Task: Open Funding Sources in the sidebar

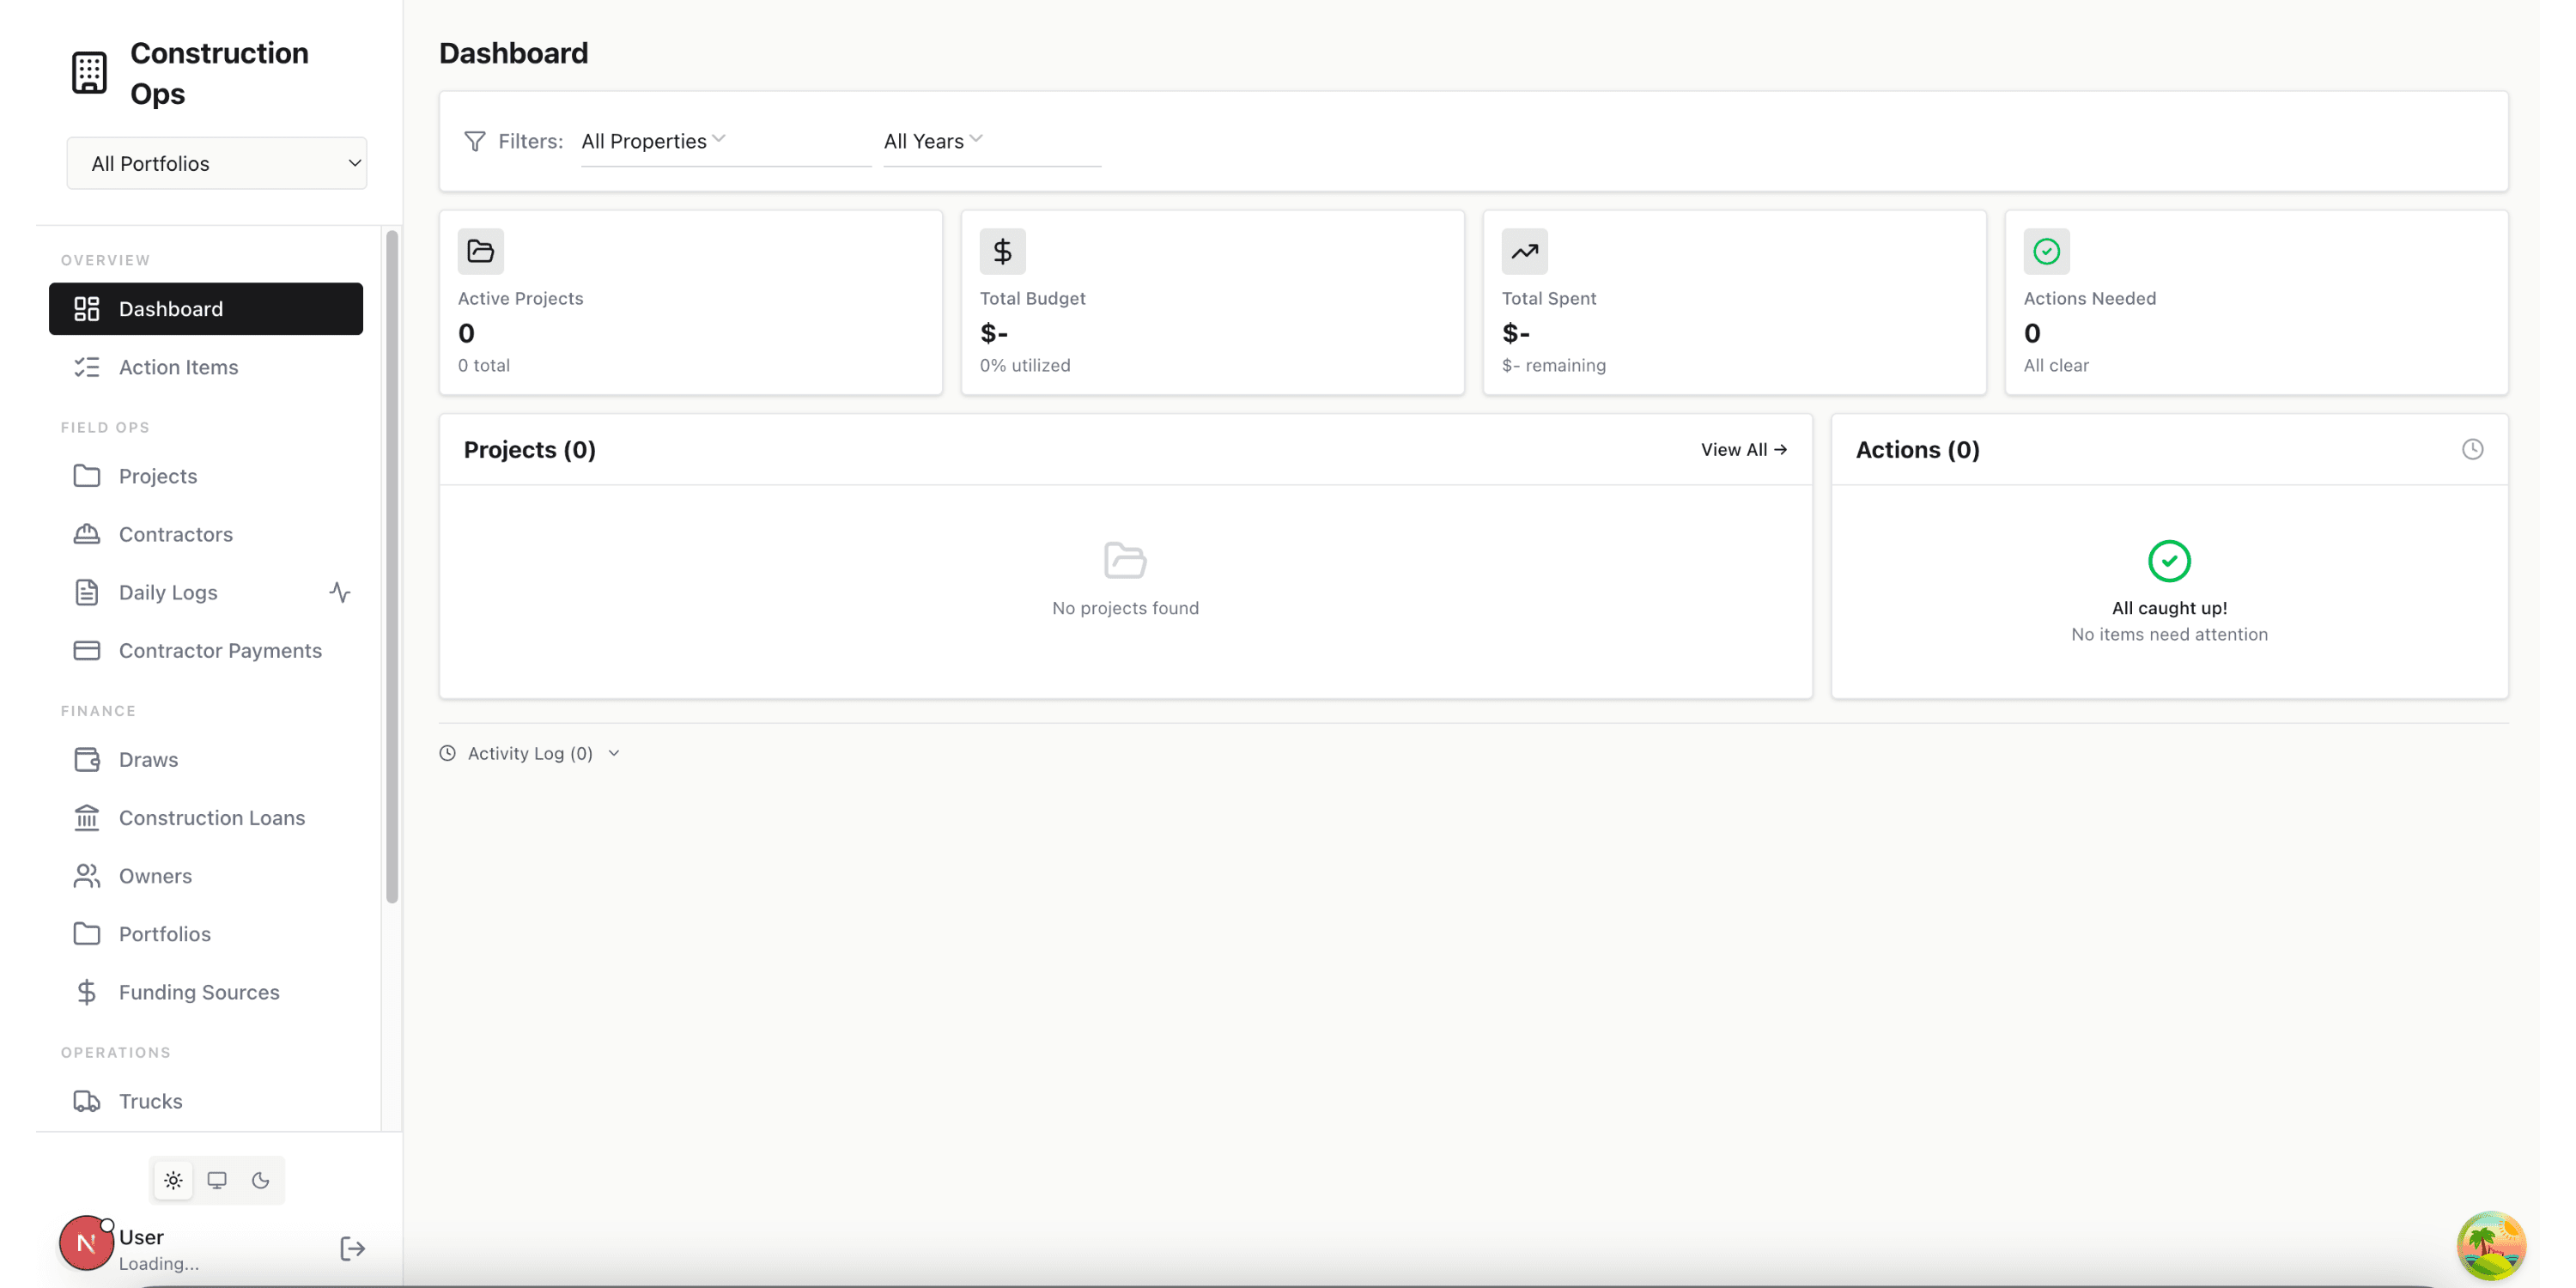Action: click(206, 992)
